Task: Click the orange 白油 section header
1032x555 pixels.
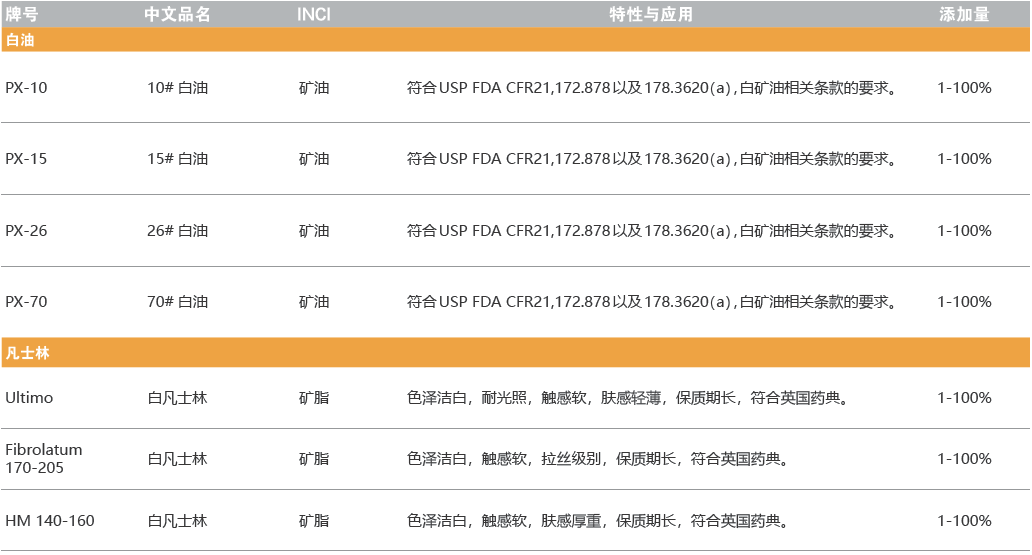Action: (x=20, y=40)
